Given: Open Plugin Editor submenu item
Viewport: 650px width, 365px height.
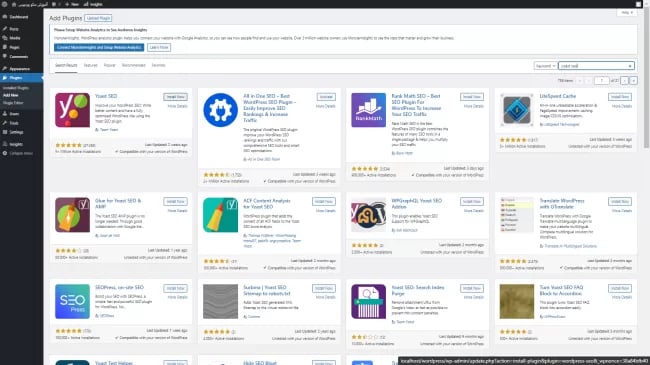Looking at the screenshot, I should [13, 103].
